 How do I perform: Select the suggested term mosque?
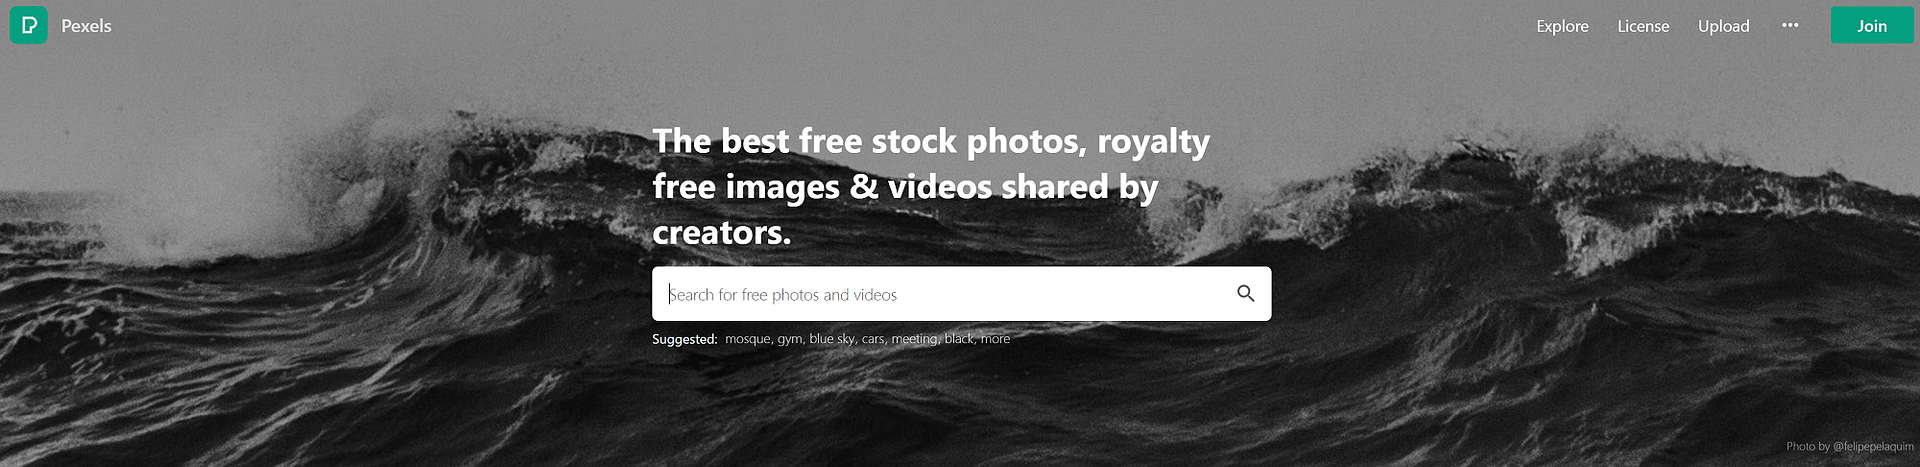[x=747, y=339]
